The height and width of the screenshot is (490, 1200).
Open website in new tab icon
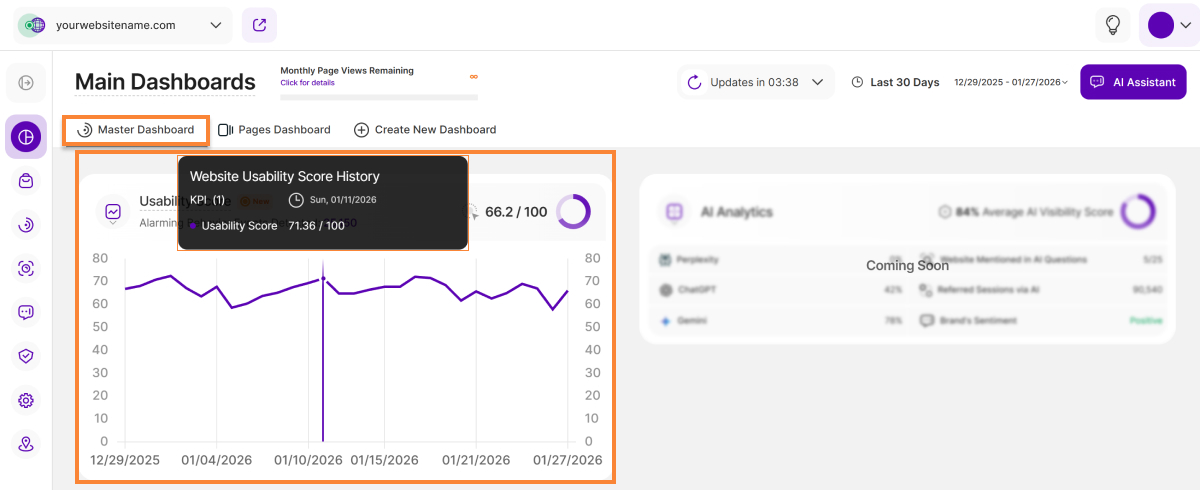click(x=259, y=25)
